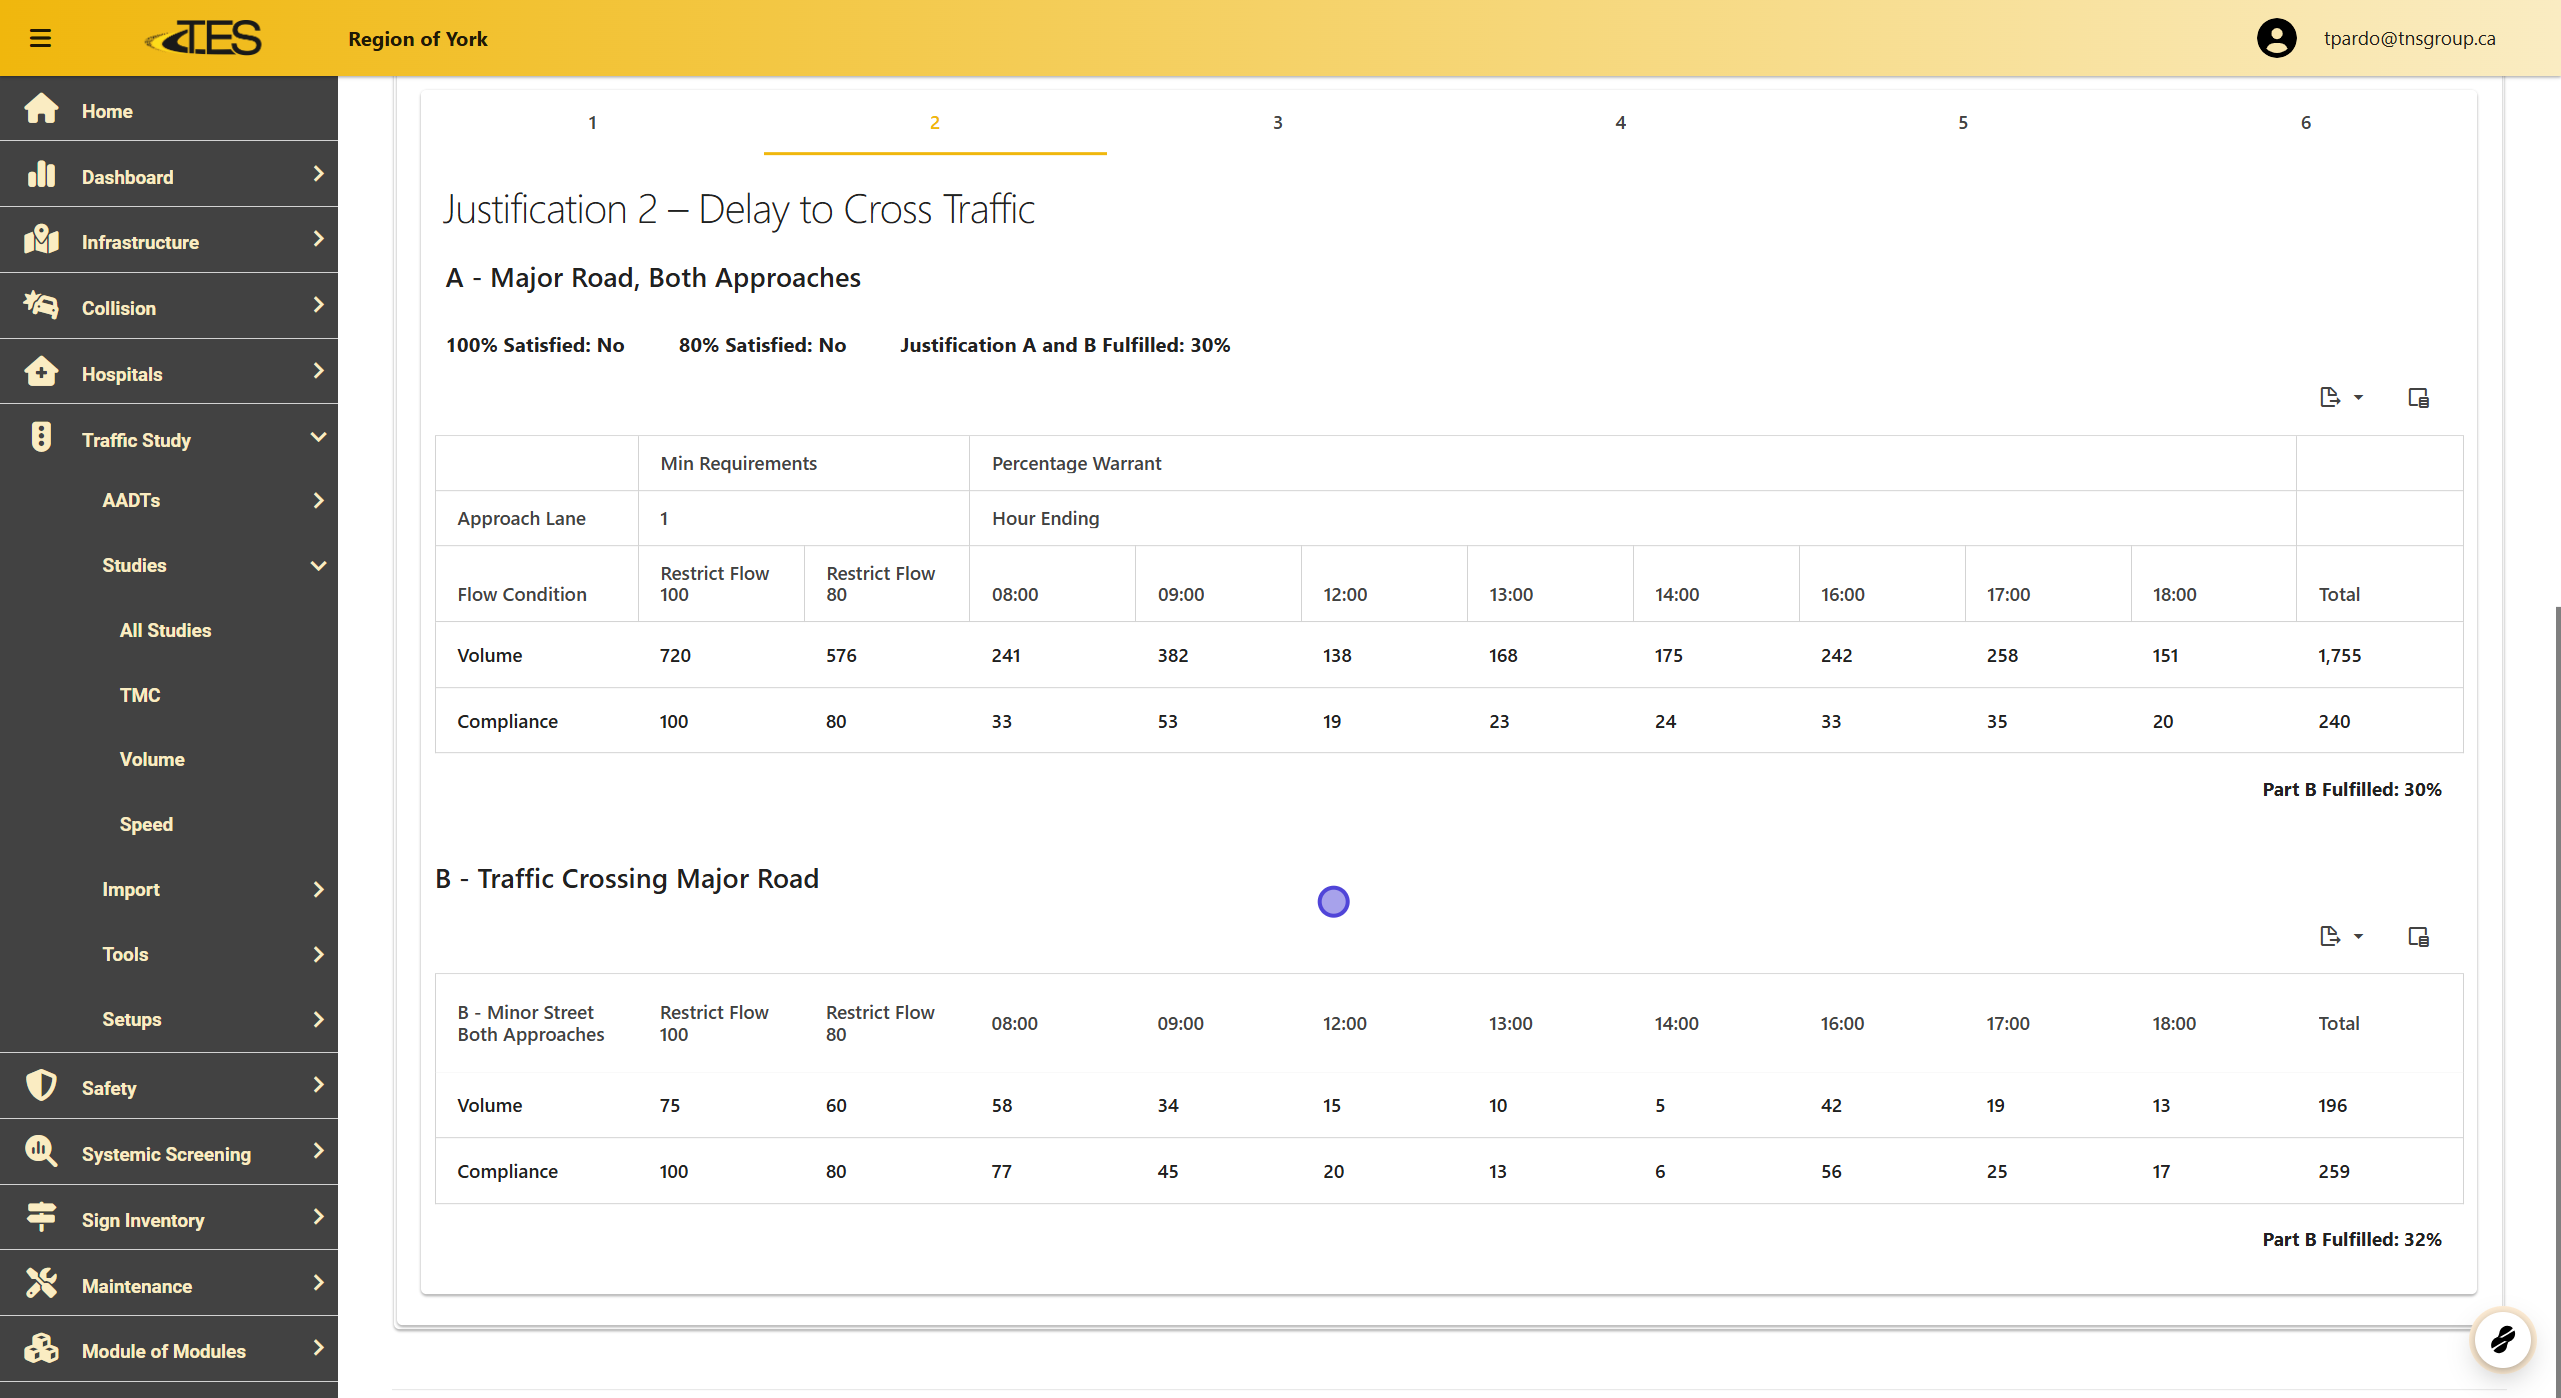Select the Speed studies item
2561x1398 pixels.
(146, 824)
